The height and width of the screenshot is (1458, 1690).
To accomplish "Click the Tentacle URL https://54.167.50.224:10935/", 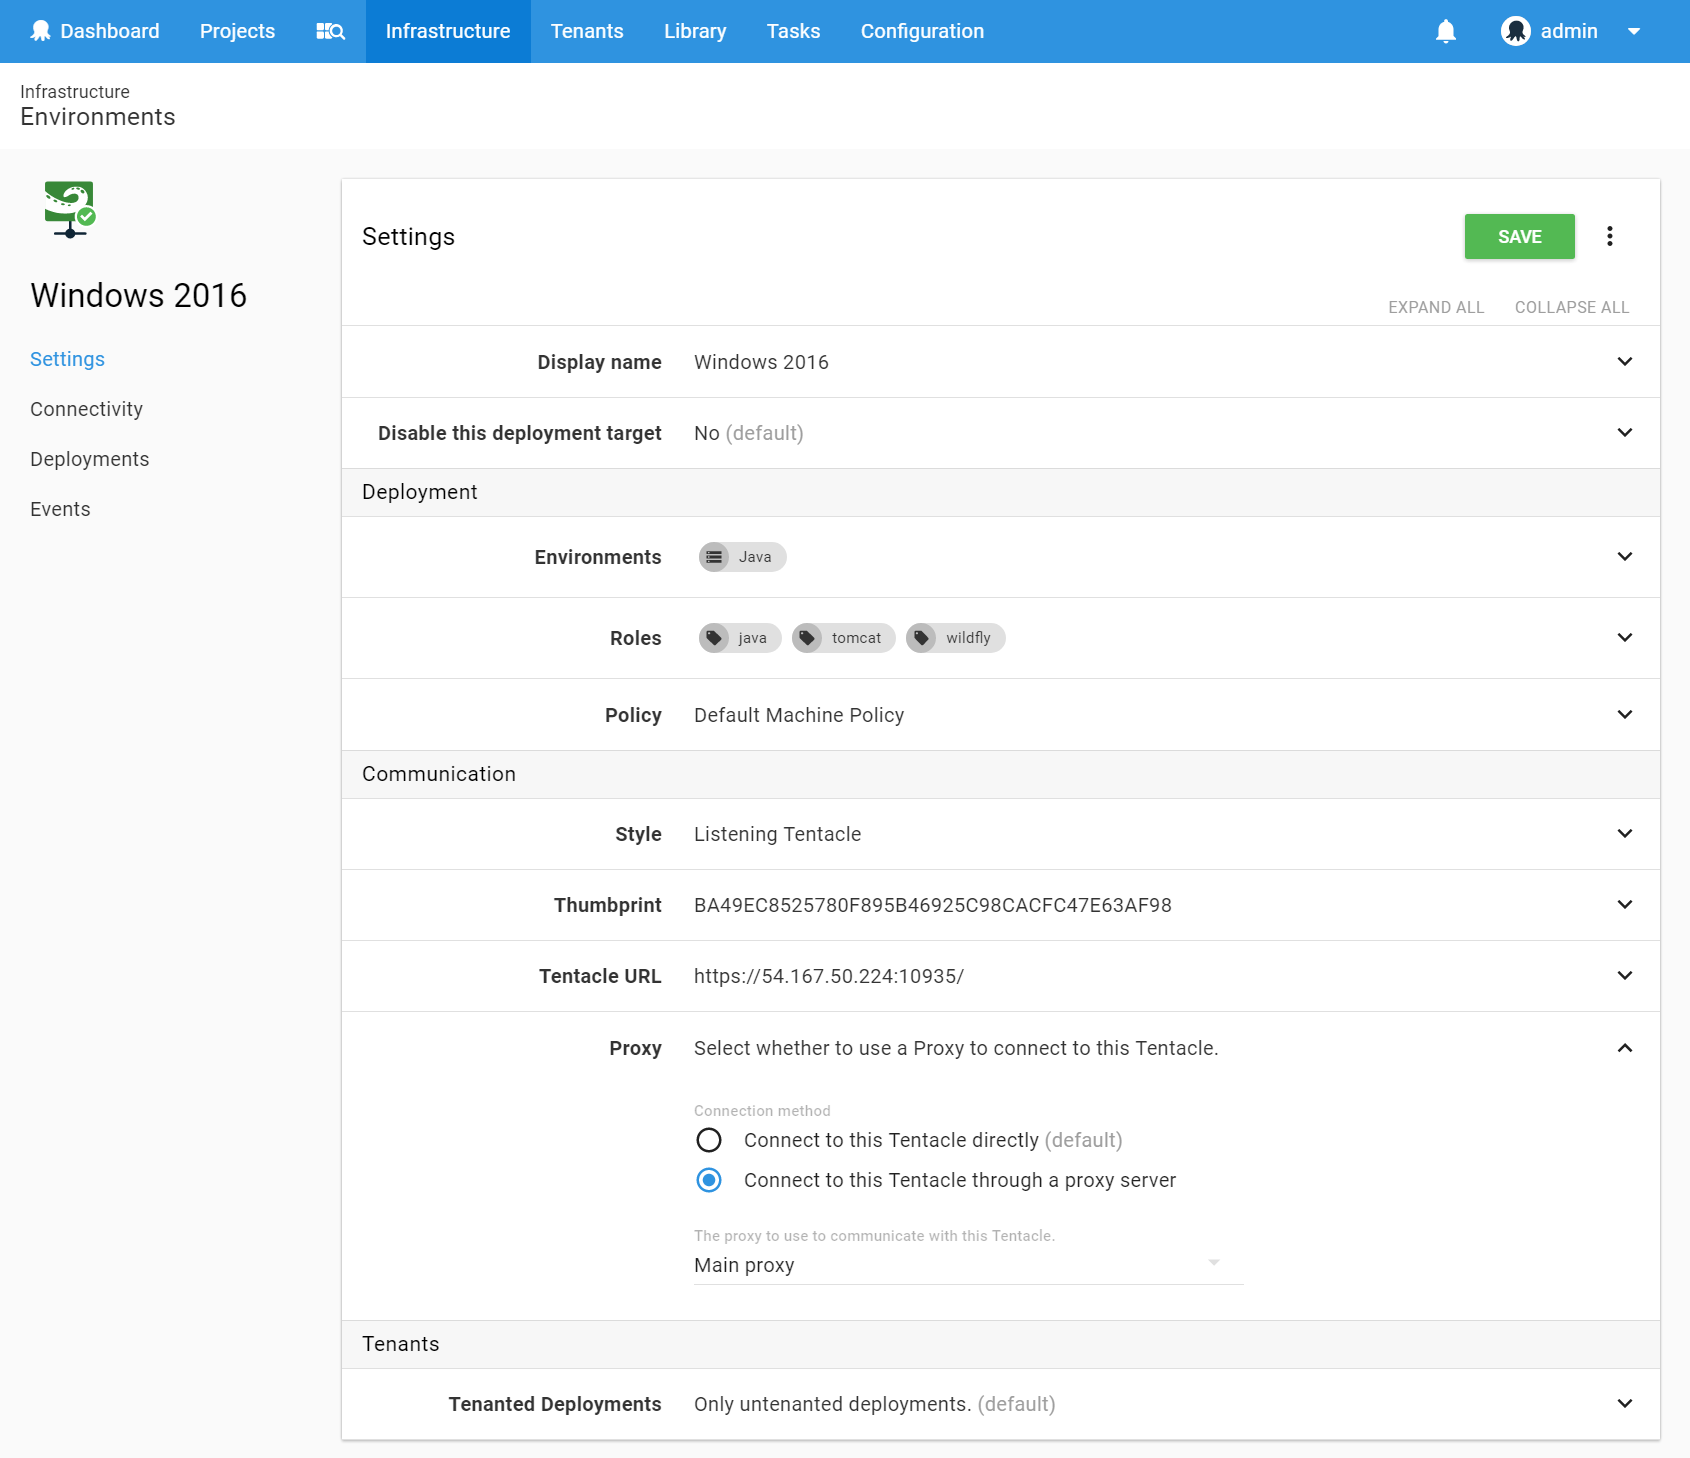I will point(829,976).
